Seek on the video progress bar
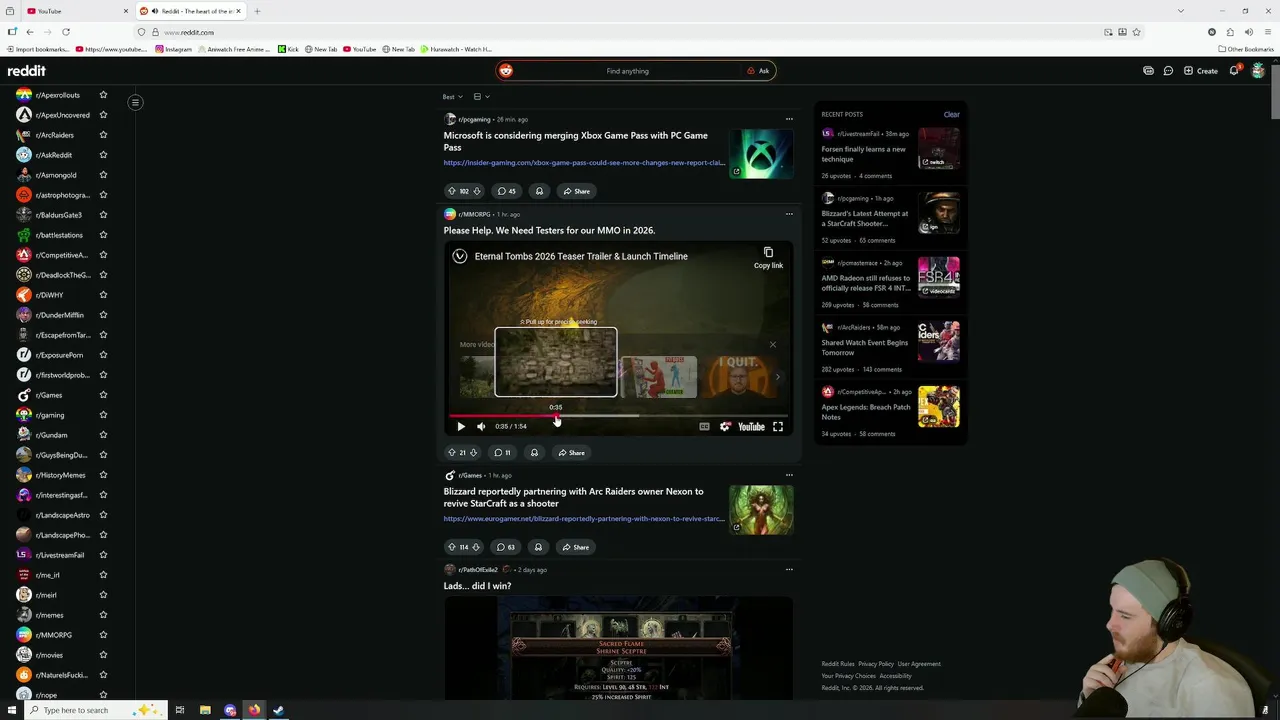Image resolution: width=1280 pixels, height=720 pixels. (x=618, y=415)
